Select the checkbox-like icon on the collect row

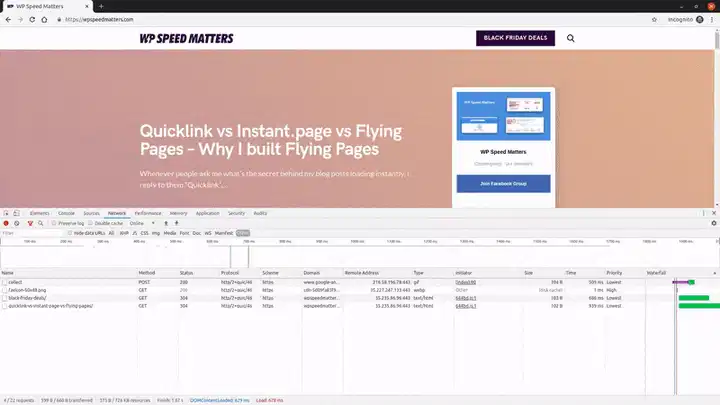coord(5,282)
